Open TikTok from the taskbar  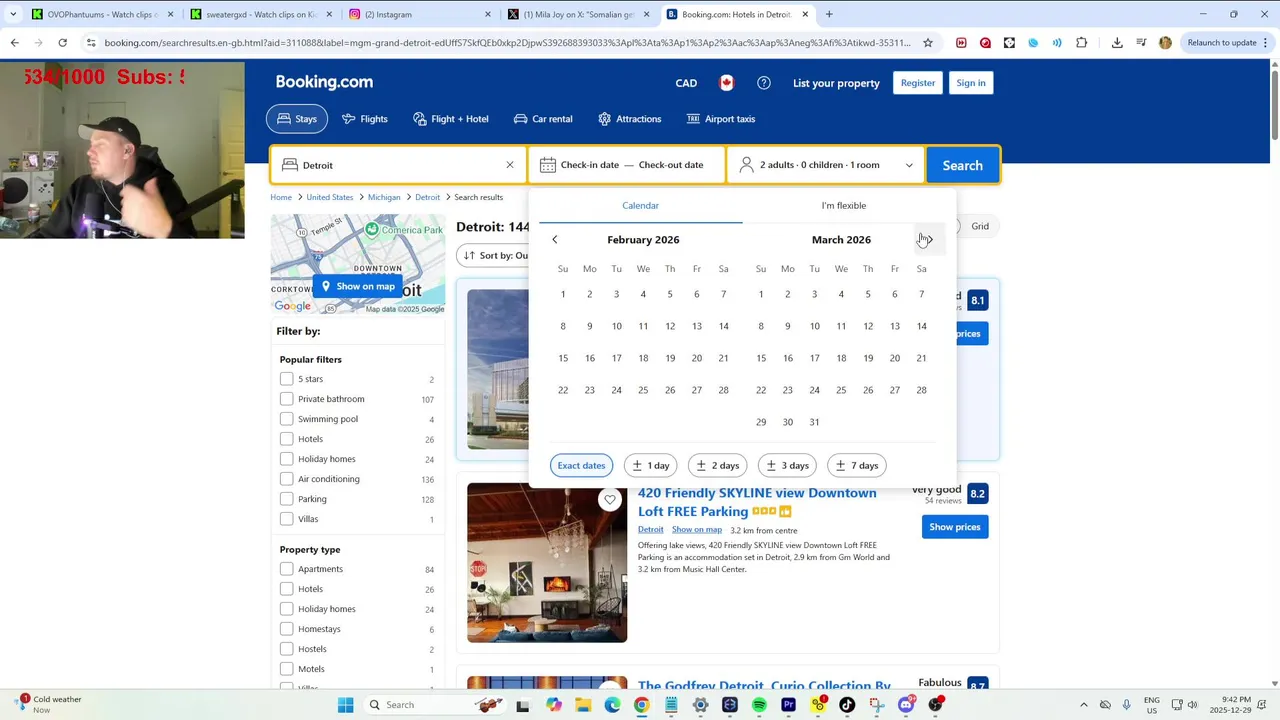[x=847, y=705]
